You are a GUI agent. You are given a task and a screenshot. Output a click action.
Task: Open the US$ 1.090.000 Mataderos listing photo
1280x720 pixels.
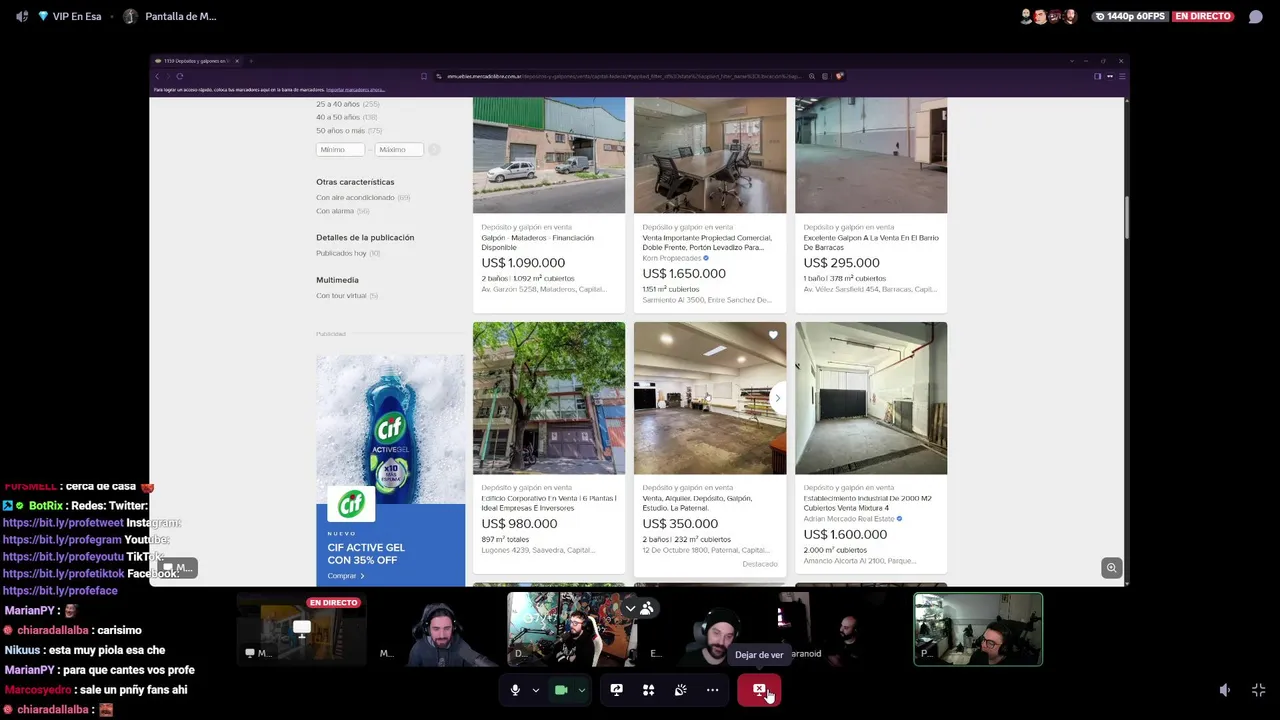click(x=549, y=155)
